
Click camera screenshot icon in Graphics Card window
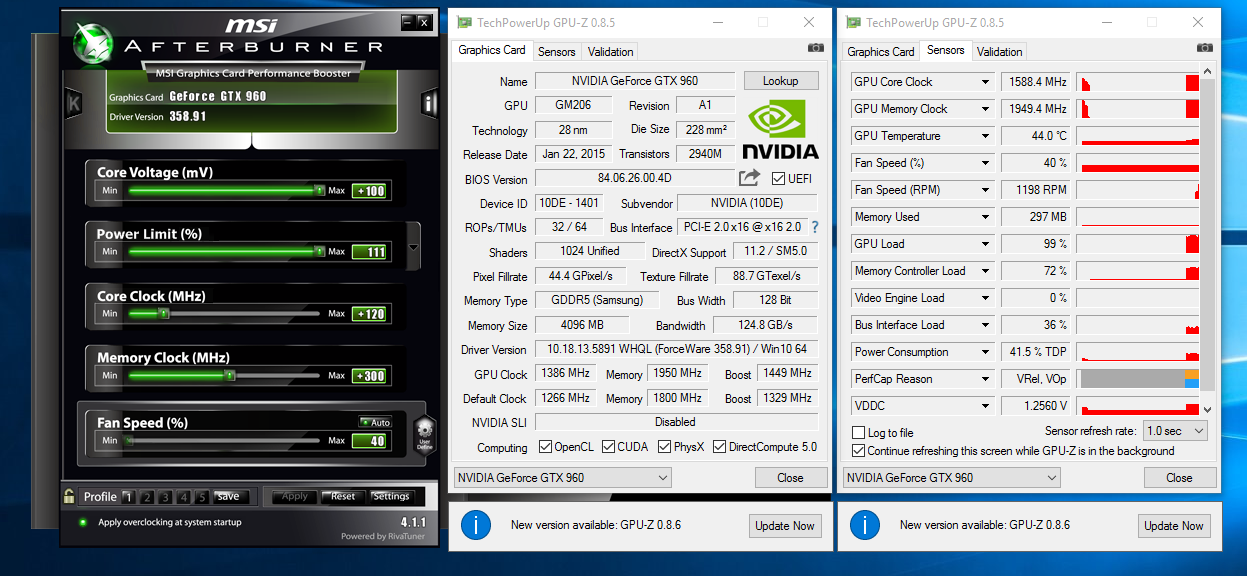pyautogui.click(x=816, y=47)
